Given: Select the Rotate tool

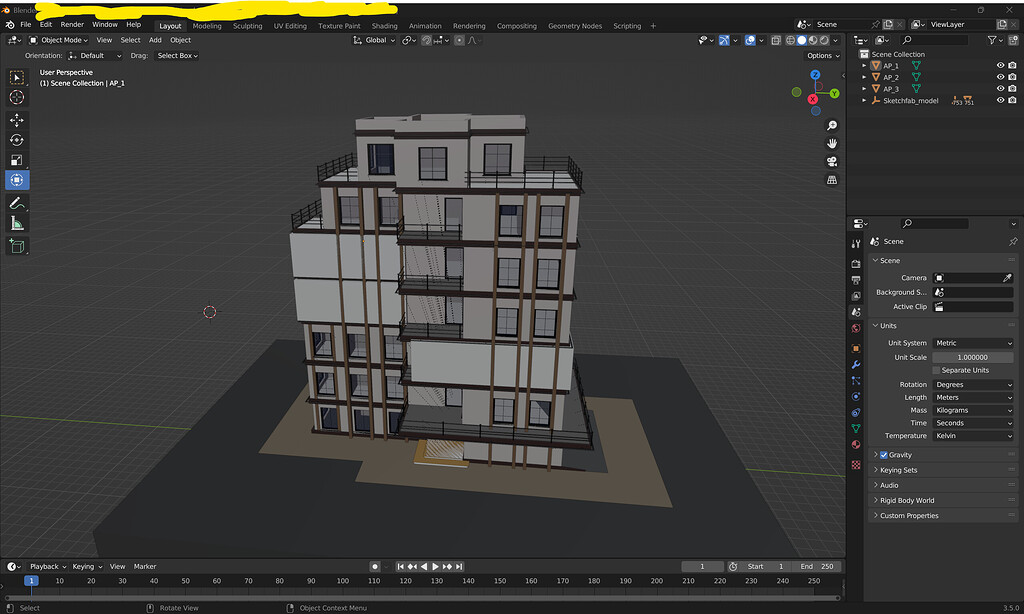Looking at the screenshot, I should pyautogui.click(x=17, y=140).
